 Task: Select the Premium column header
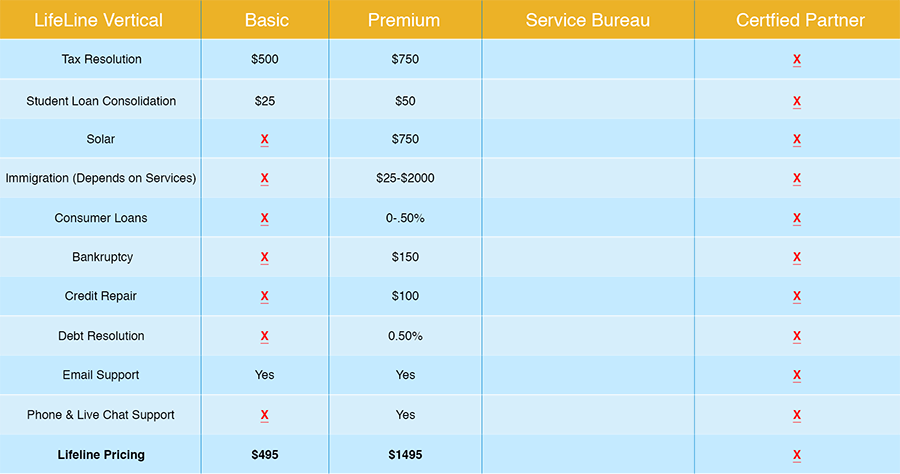click(404, 20)
